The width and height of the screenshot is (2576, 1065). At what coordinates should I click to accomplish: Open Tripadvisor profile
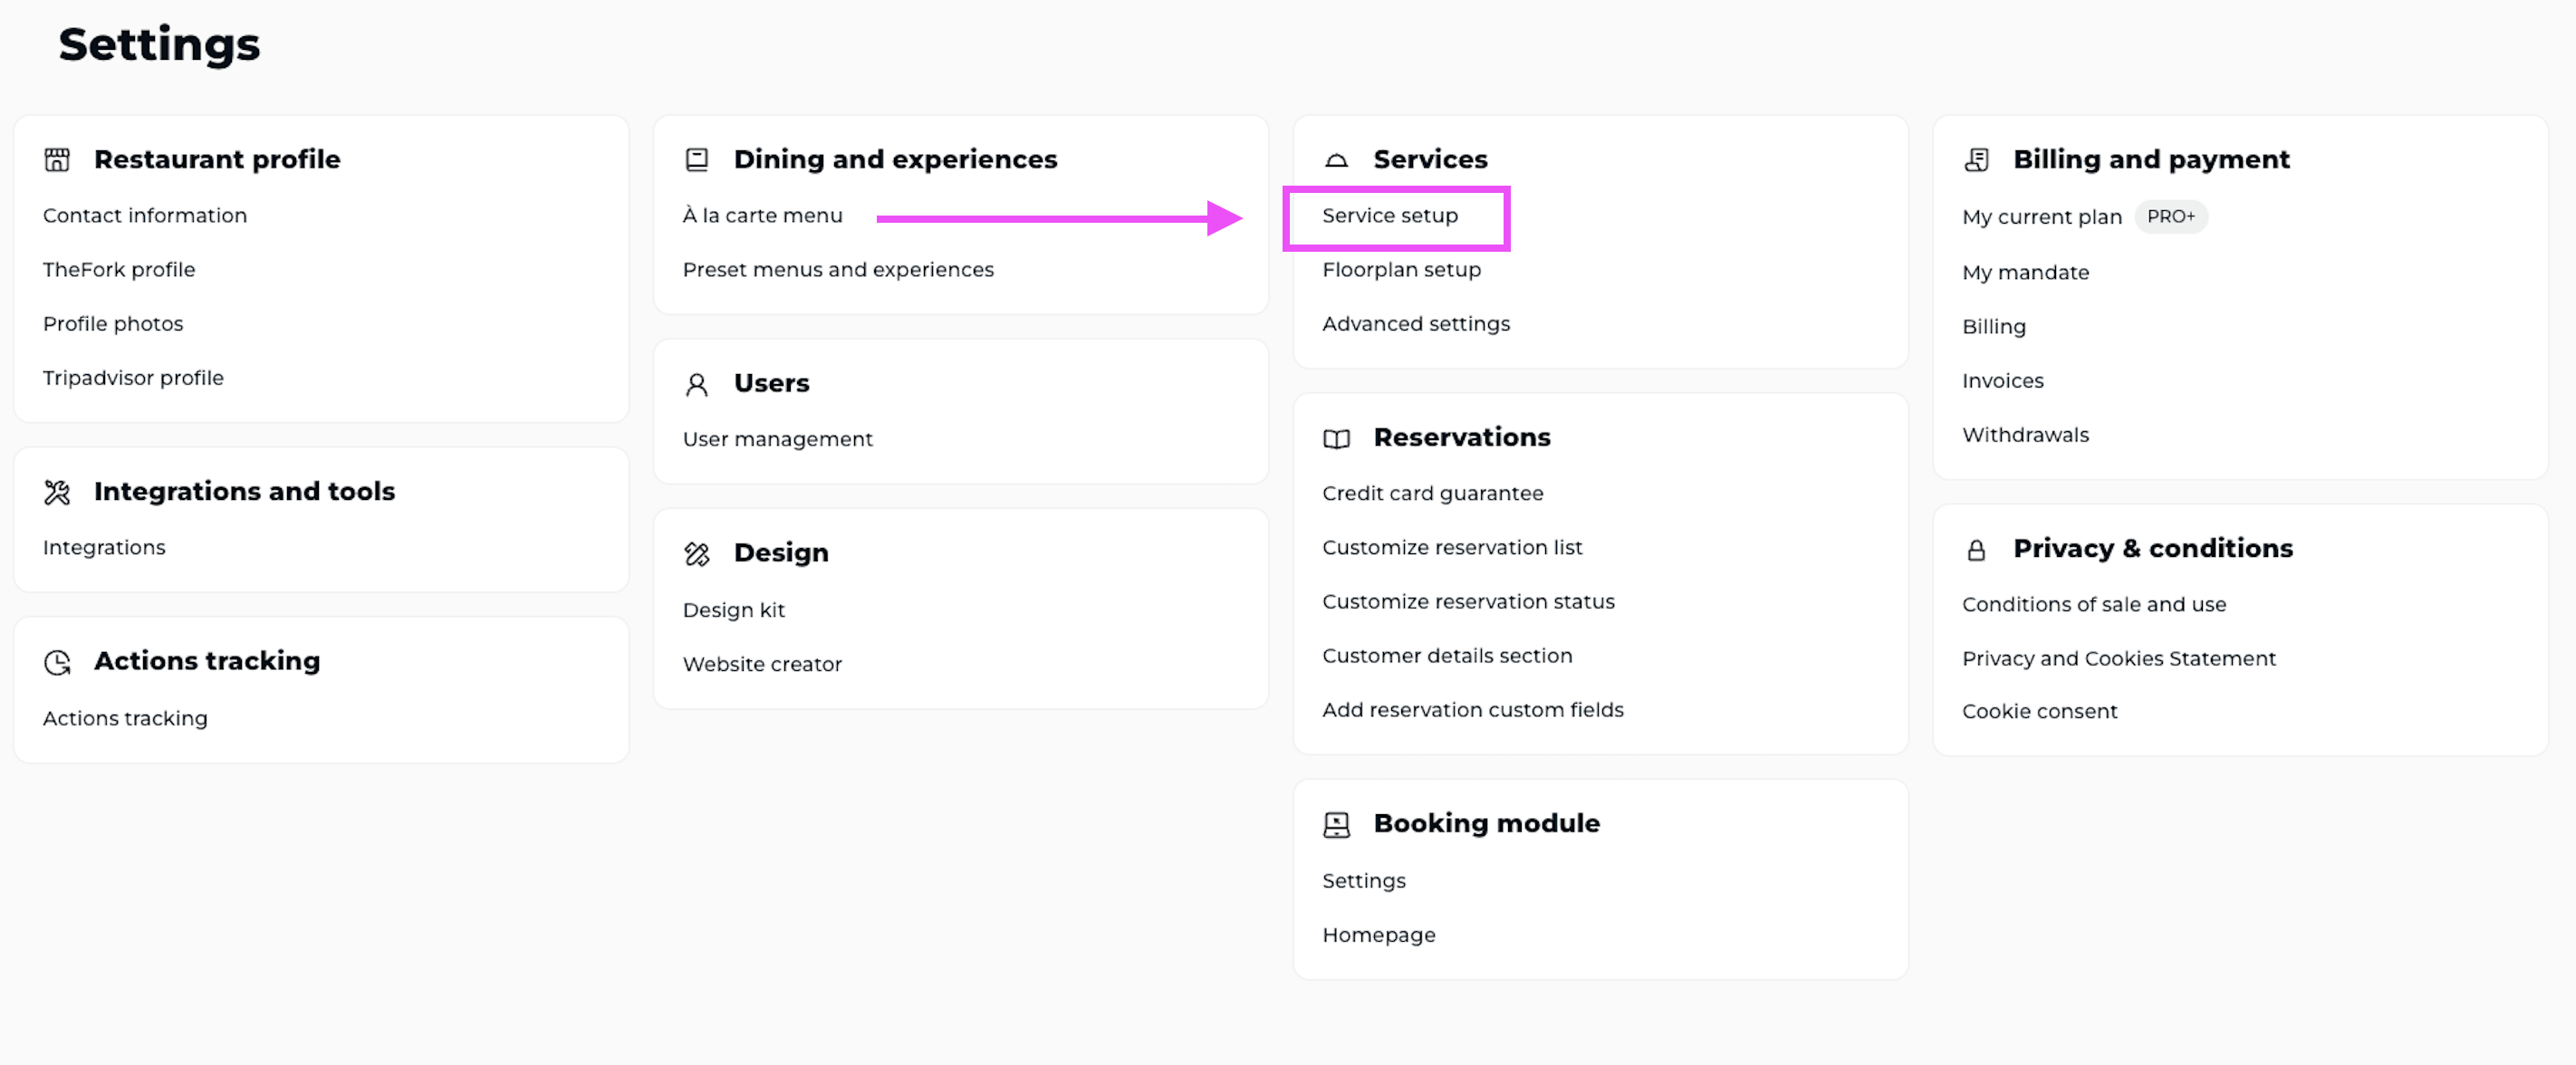click(x=133, y=377)
